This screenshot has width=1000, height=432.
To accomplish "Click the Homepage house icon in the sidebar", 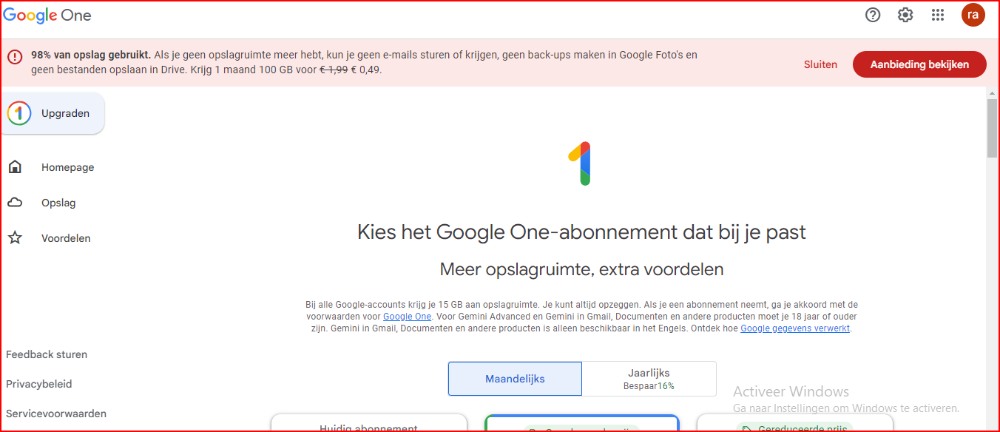I will pos(15,167).
